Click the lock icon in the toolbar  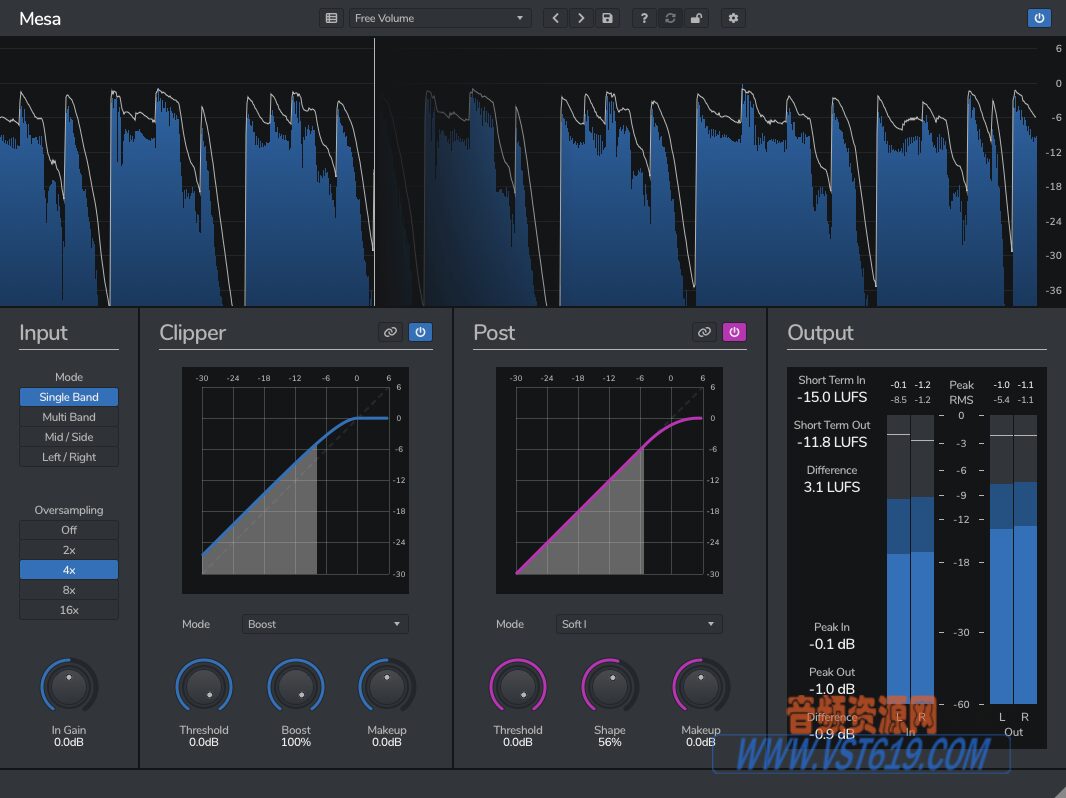pyautogui.click(x=697, y=18)
